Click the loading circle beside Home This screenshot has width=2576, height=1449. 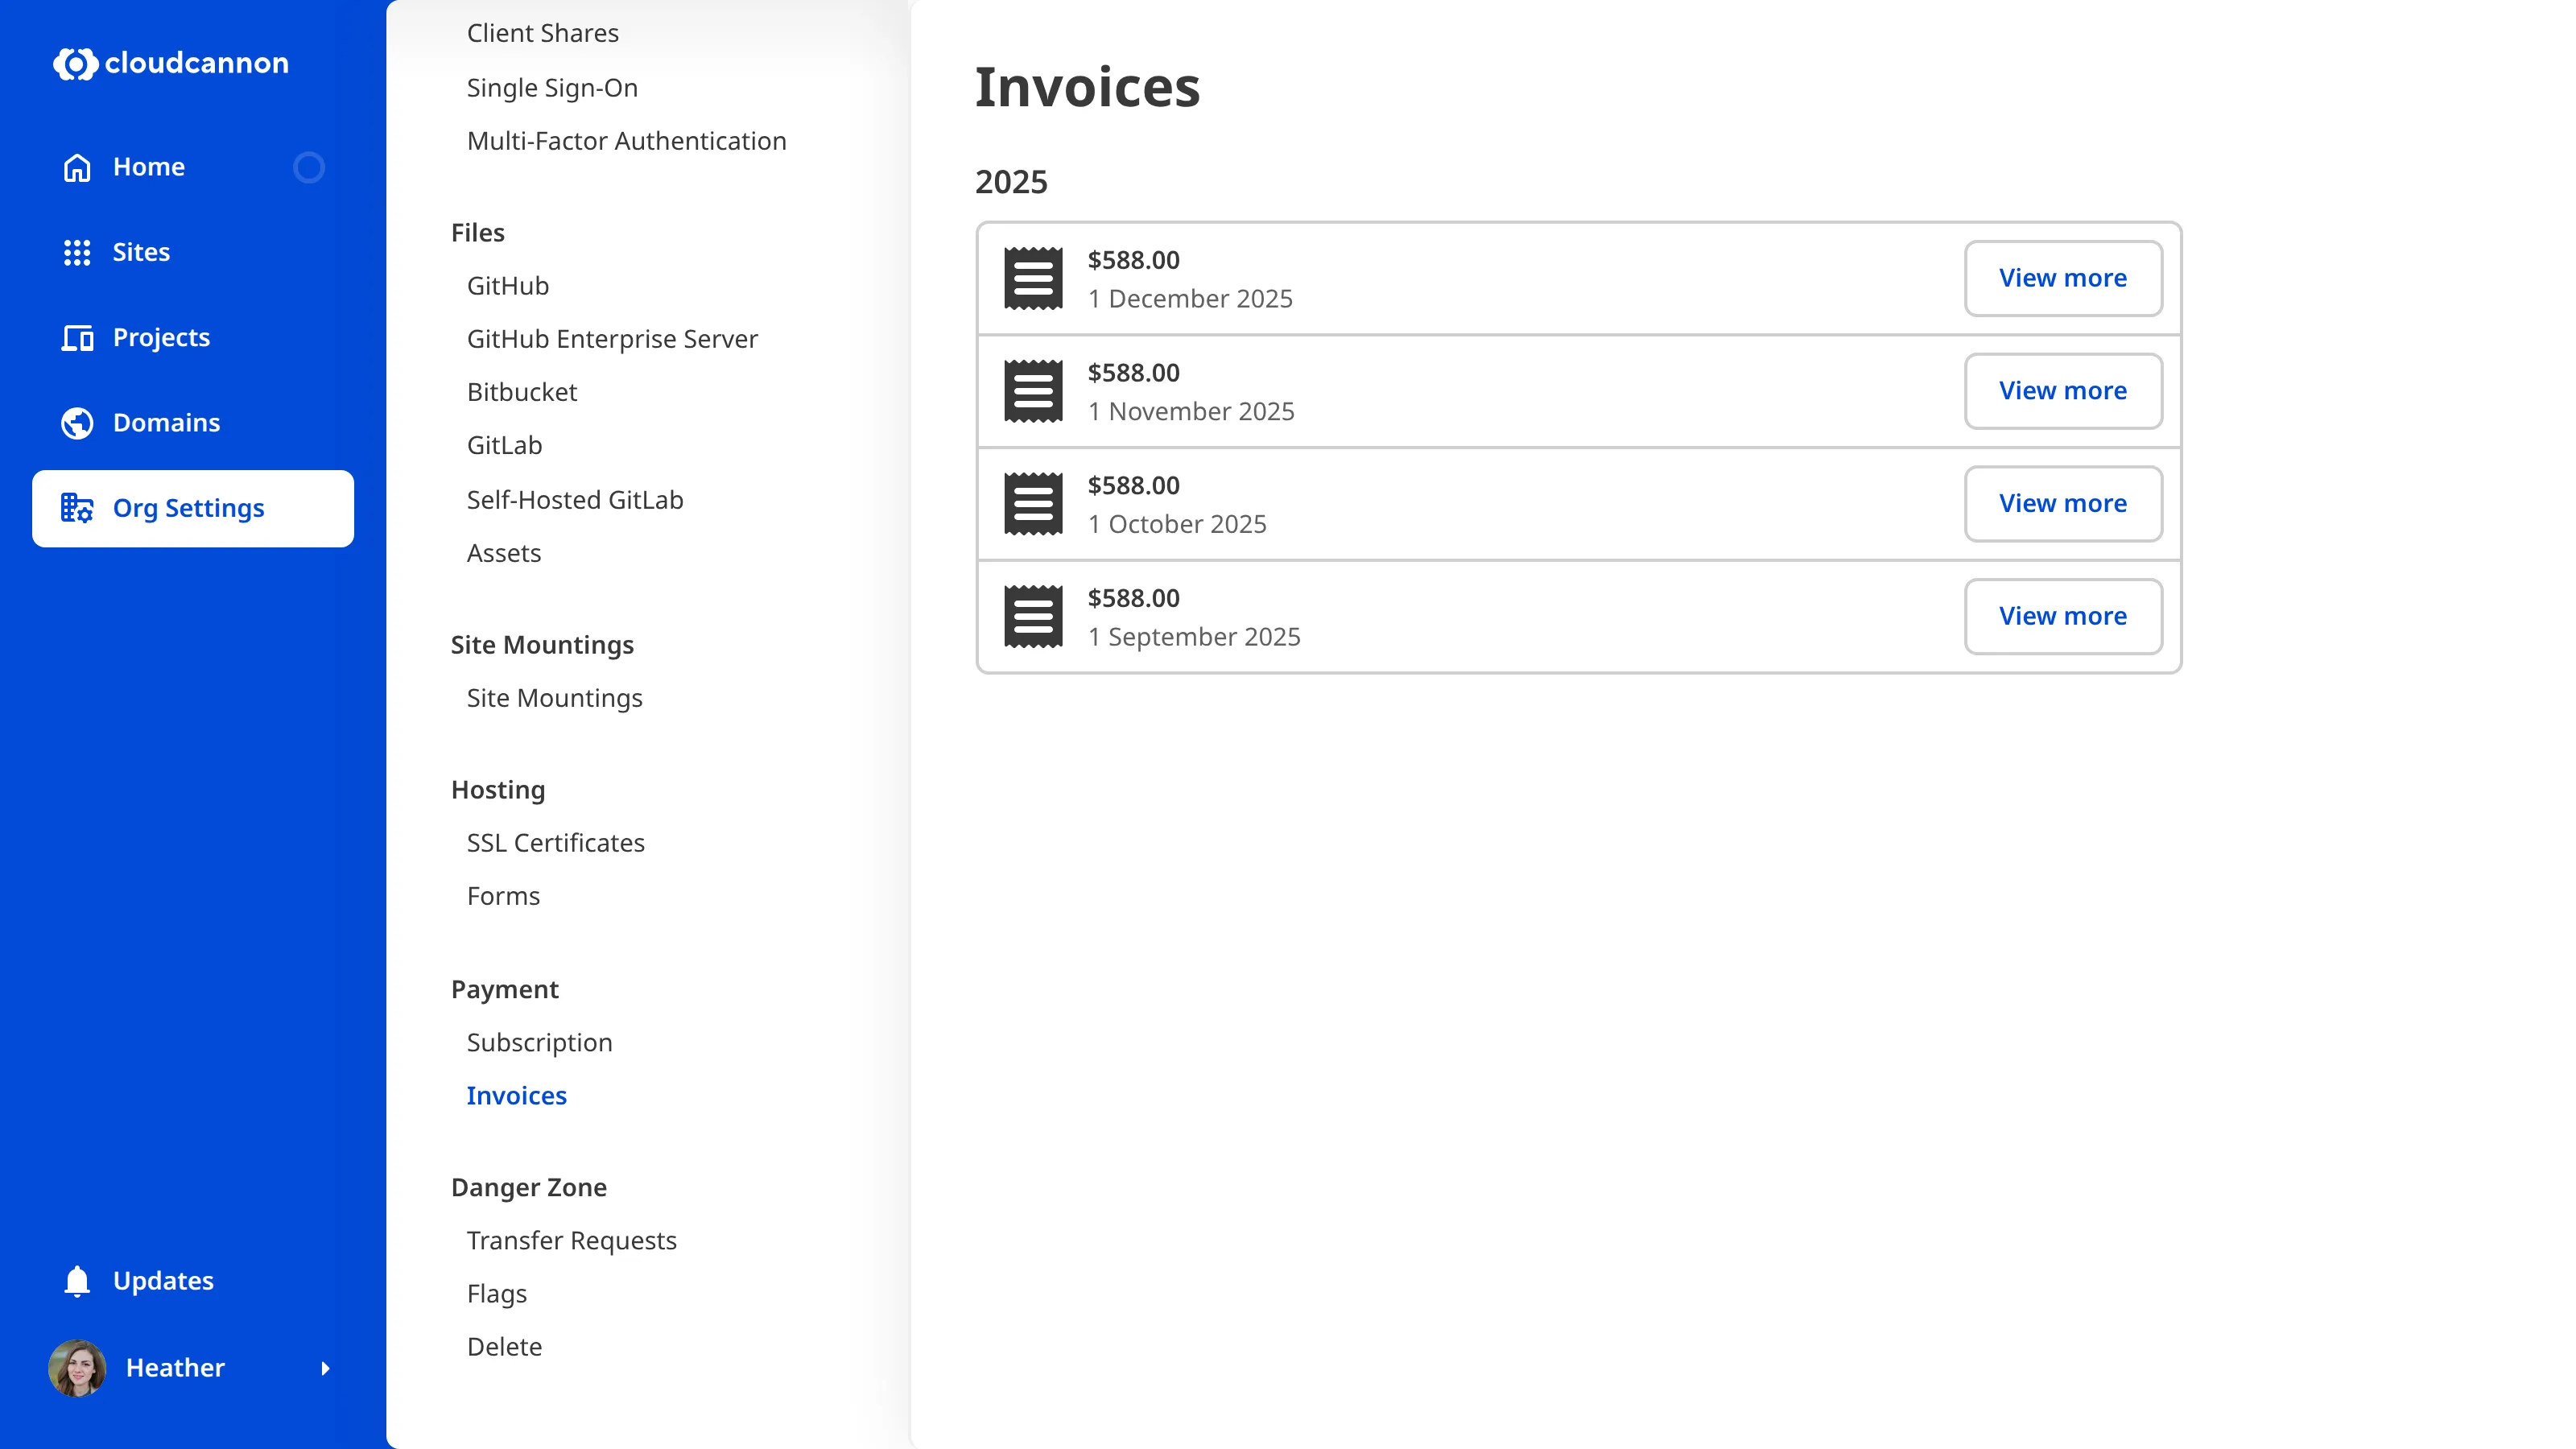tap(310, 167)
